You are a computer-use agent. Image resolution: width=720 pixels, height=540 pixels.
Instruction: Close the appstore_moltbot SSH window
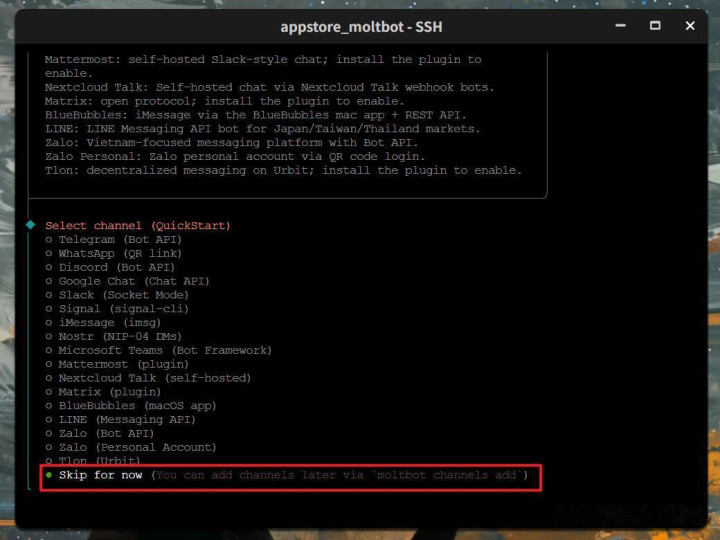(690, 26)
